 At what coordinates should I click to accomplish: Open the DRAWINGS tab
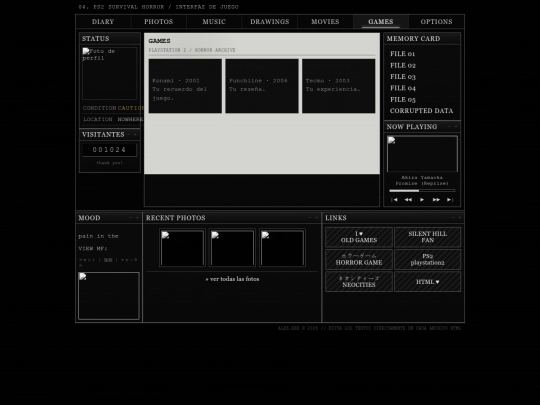[x=270, y=22]
